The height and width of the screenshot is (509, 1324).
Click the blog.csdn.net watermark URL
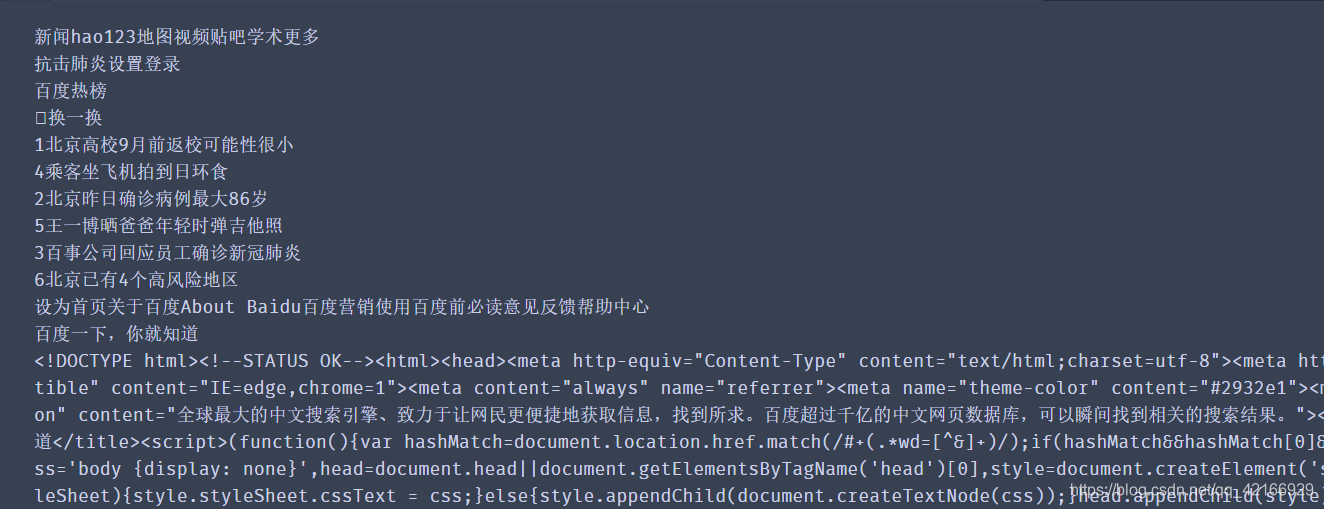tap(1191, 490)
